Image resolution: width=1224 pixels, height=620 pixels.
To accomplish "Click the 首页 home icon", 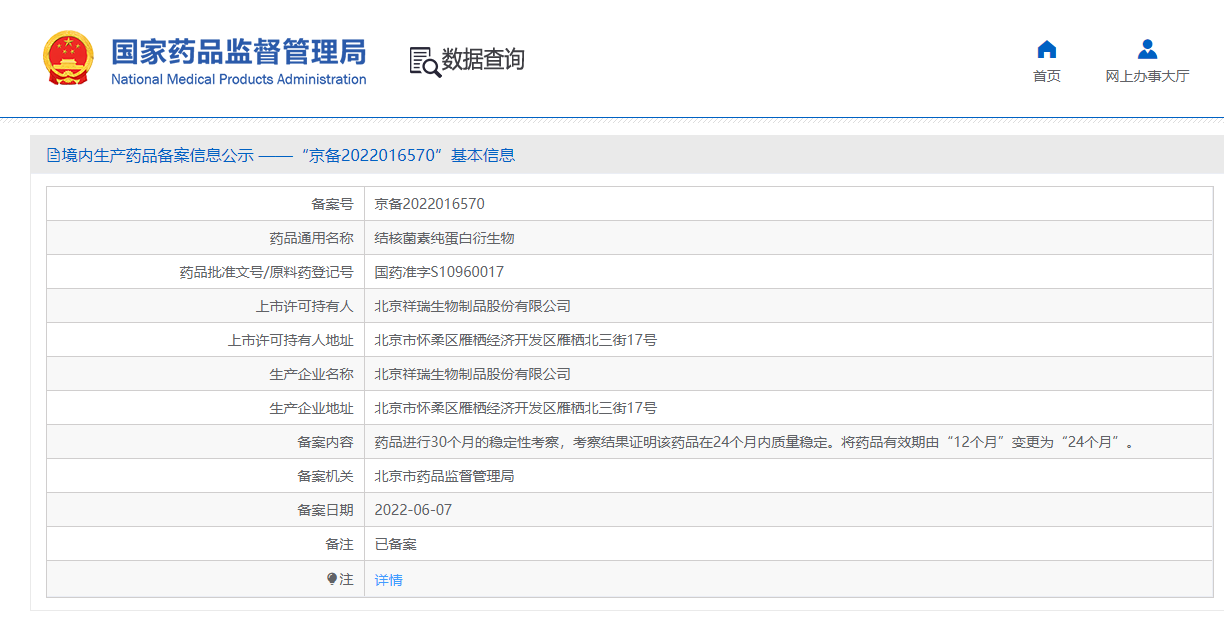I will tap(1046, 48).
